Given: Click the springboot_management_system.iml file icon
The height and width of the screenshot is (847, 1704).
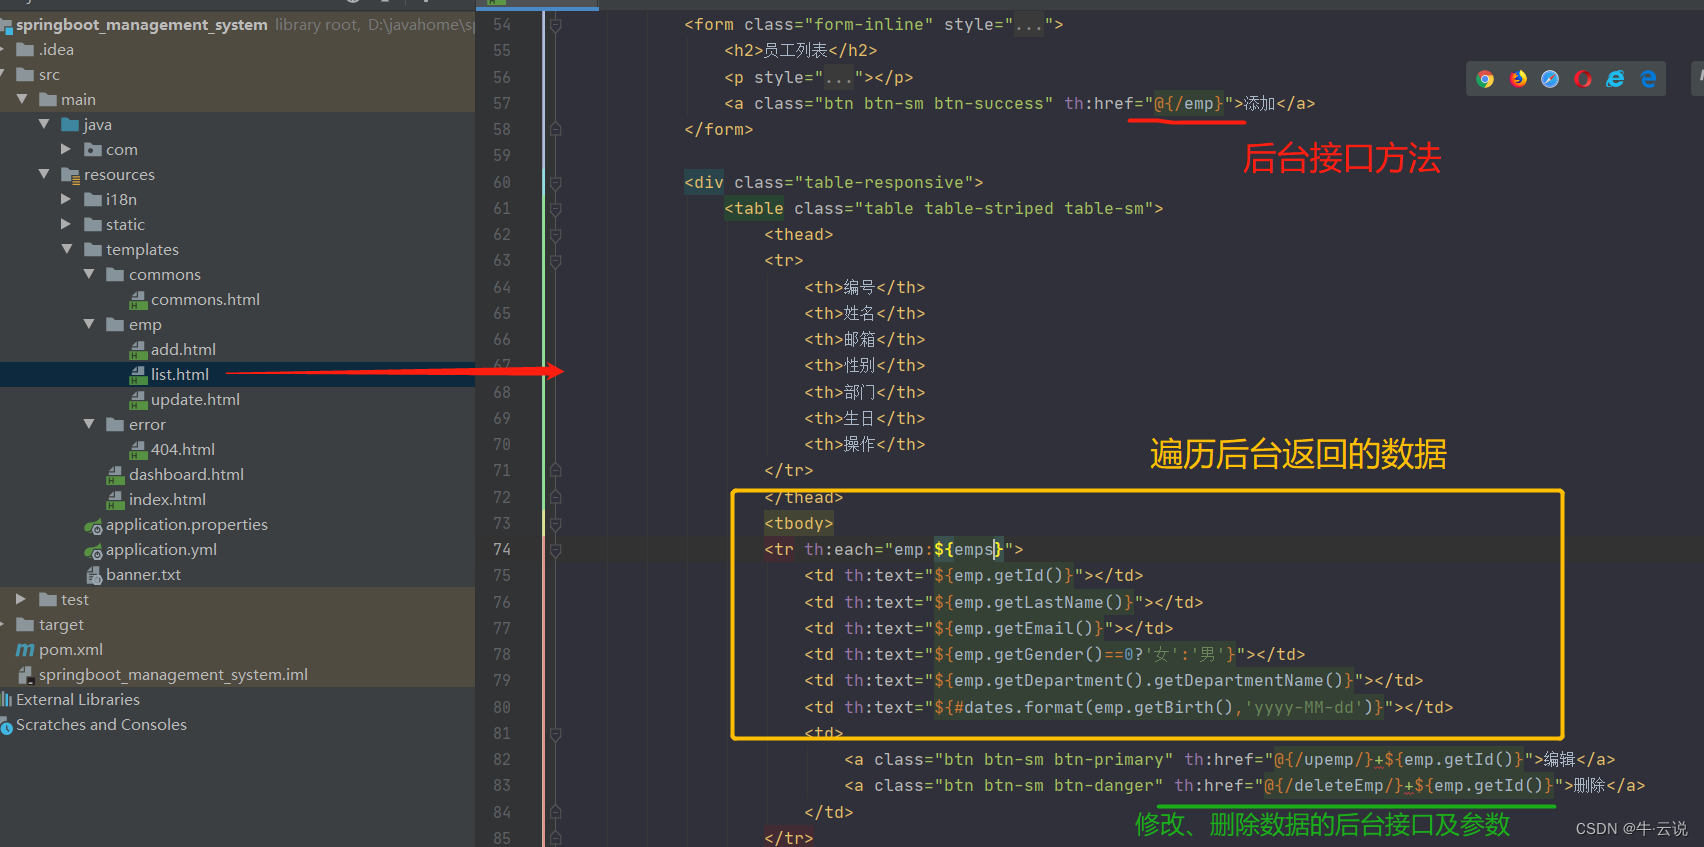Looking at the screenshot, I should (x=26, y=675).
